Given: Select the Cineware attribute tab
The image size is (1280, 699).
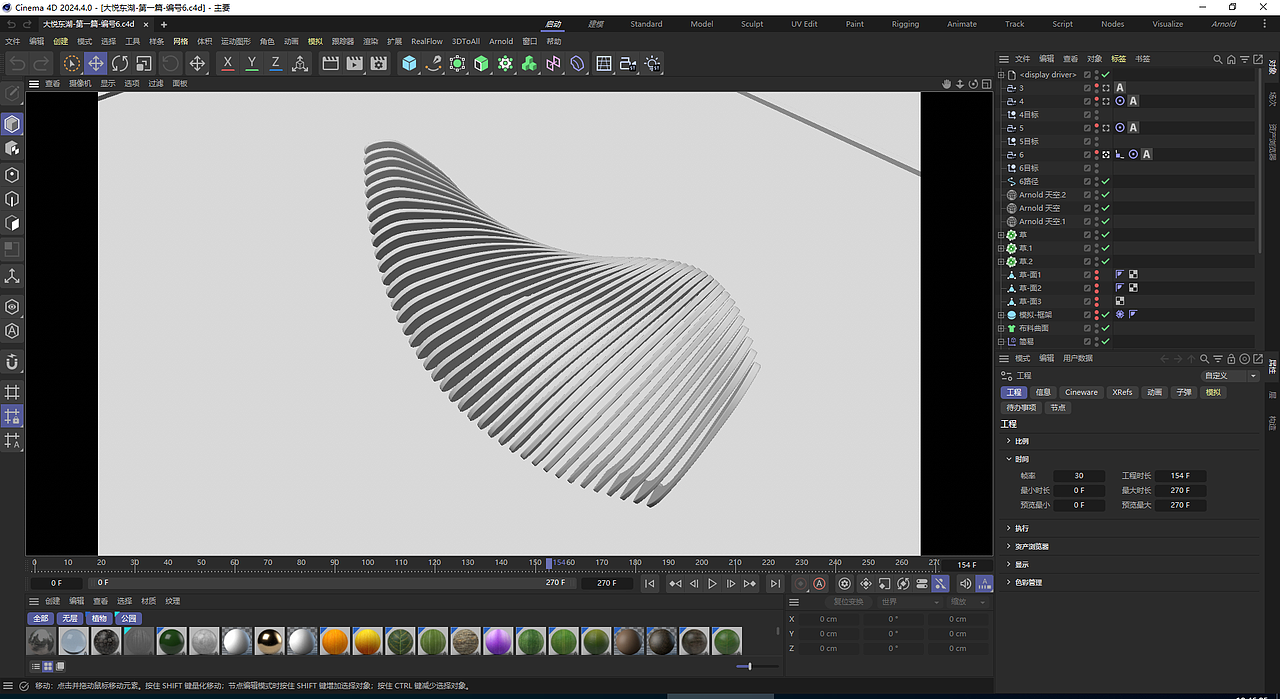Looking at the screenshot, I should click(1081, 392).
